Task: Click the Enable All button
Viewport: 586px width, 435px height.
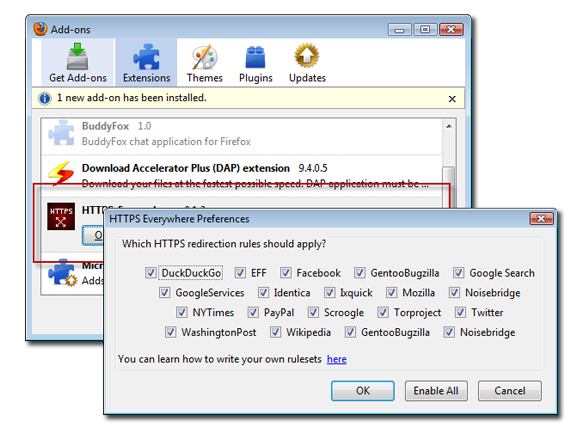Action: (436, 391)
